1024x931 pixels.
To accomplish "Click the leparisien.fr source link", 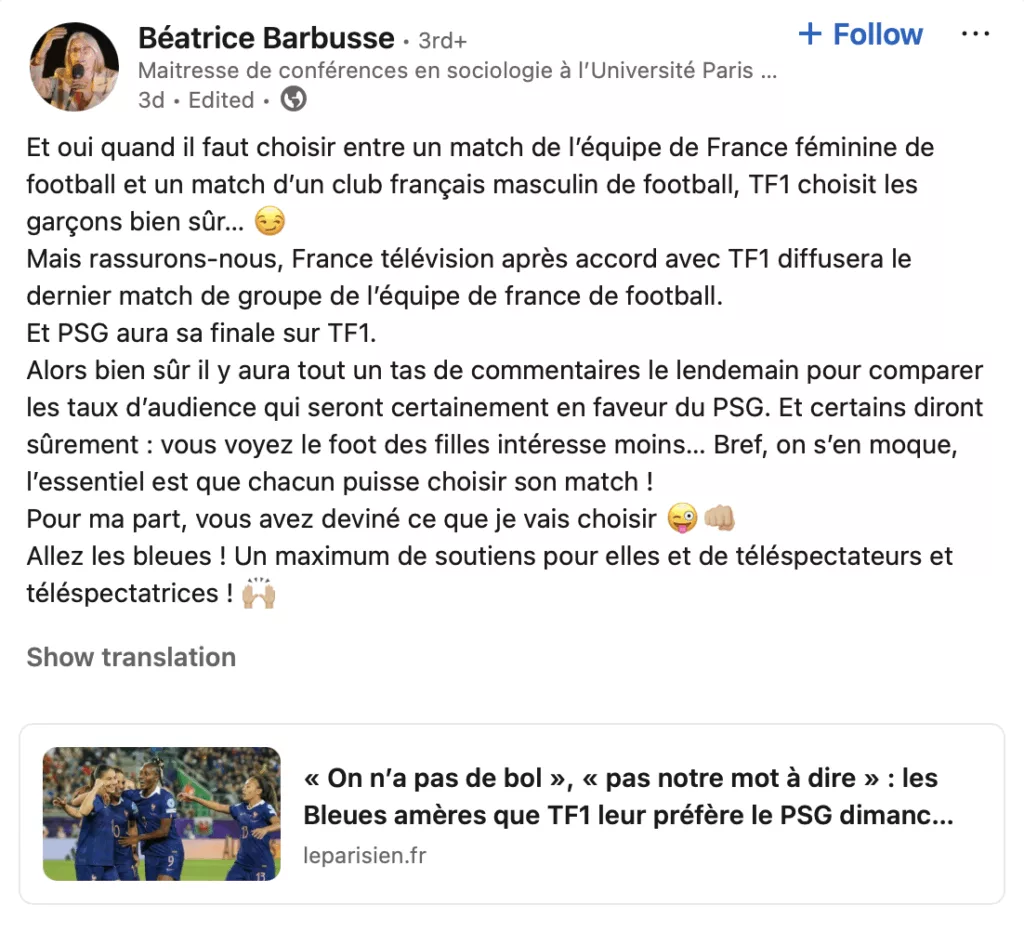I will pyautogui.click(x=364, y=855).
